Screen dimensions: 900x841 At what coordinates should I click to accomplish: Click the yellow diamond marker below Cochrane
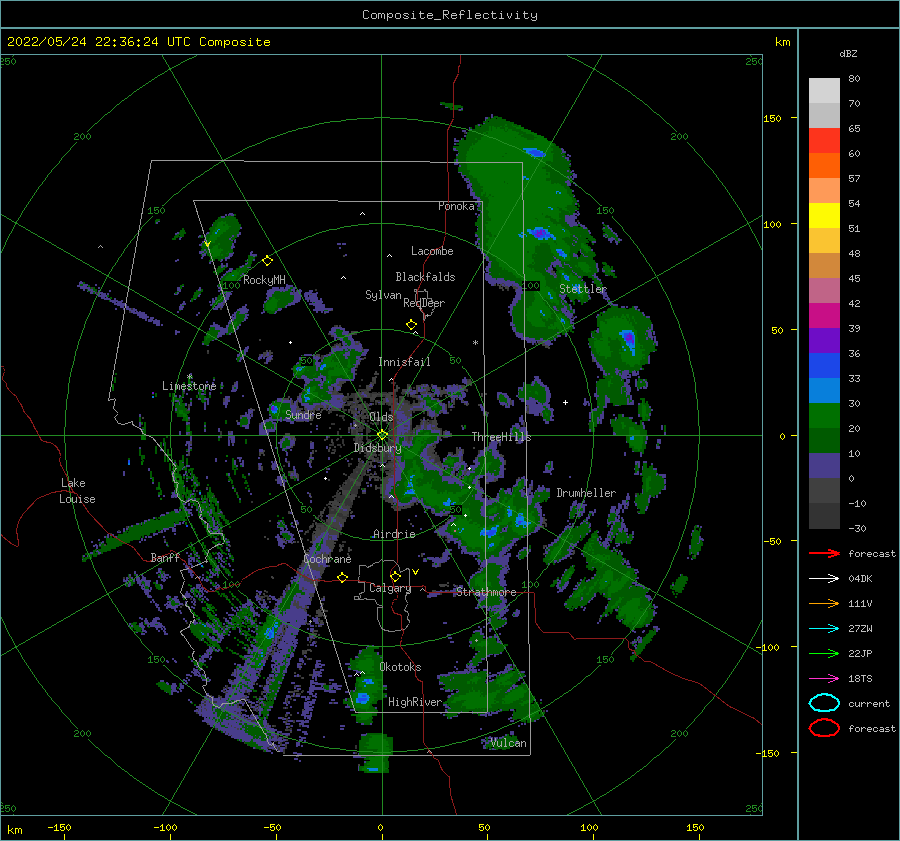point(342,577)
